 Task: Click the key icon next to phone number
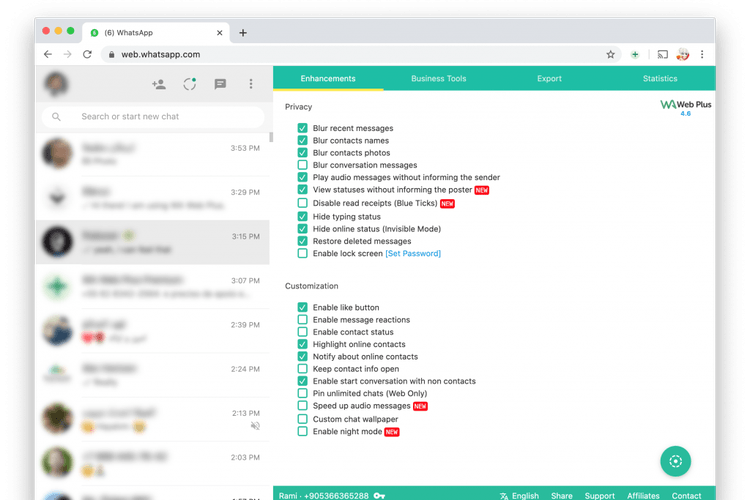coord(379,496)
